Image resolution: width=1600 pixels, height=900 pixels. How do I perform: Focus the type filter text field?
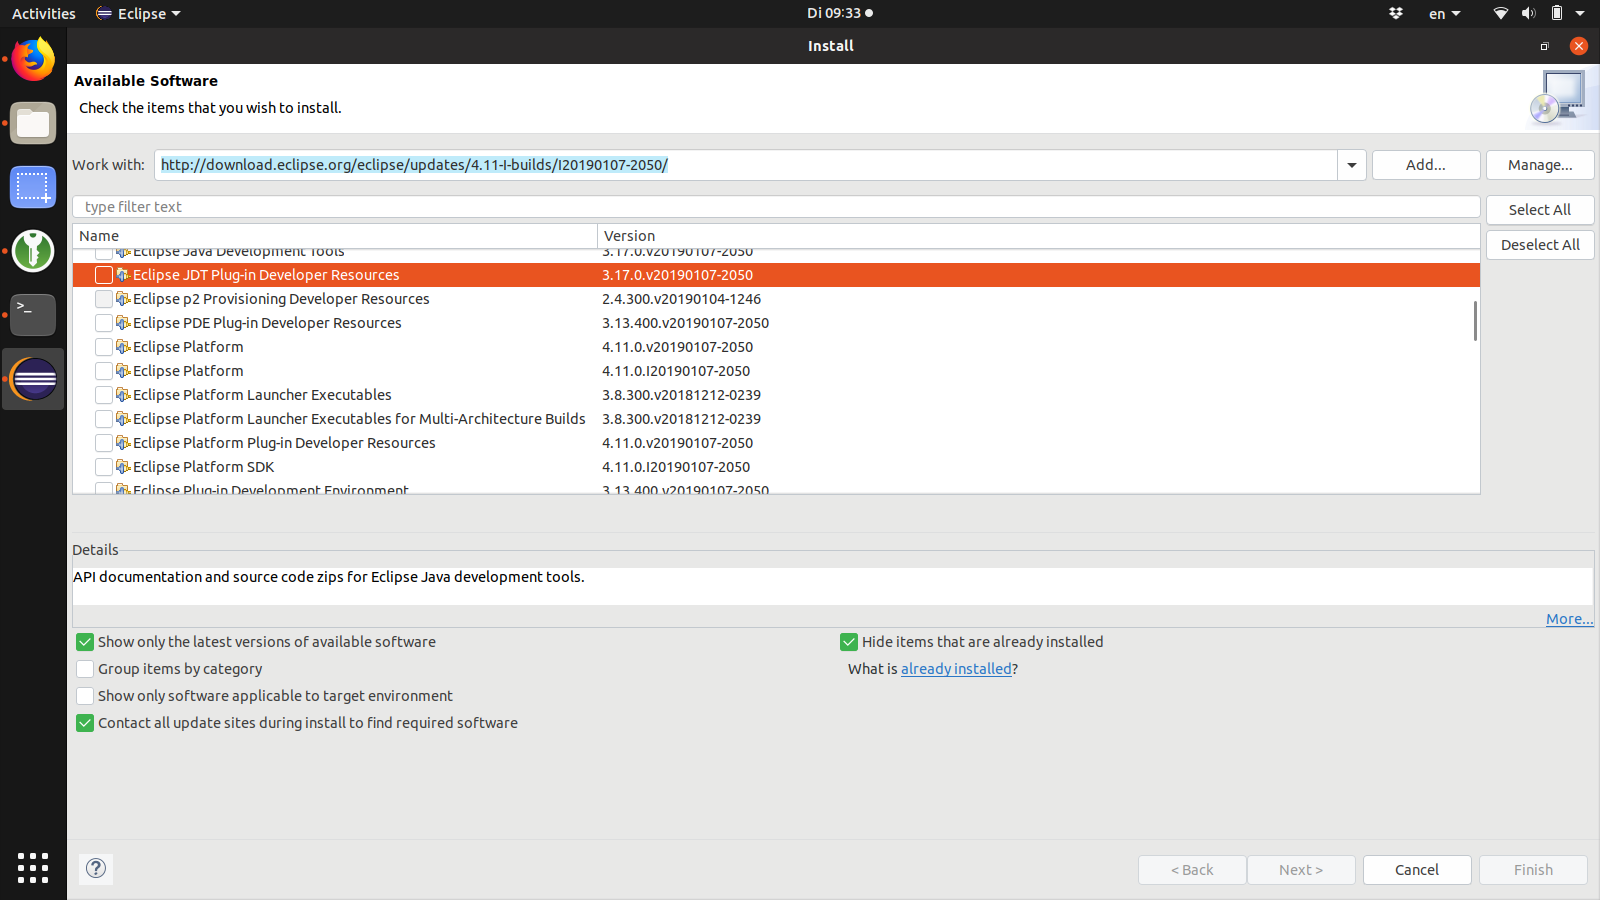tap(776, 207)
